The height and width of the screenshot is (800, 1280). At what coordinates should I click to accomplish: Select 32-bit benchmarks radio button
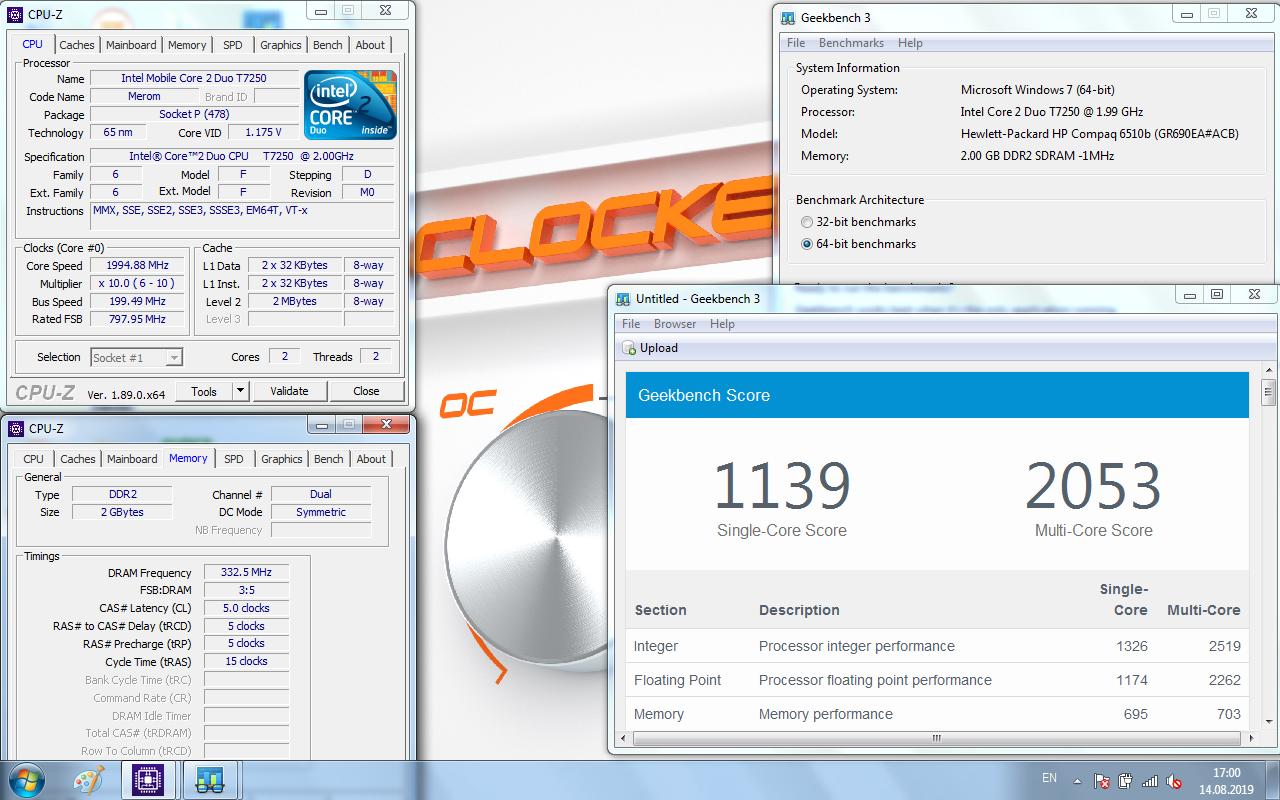click(x=807, y=222)
